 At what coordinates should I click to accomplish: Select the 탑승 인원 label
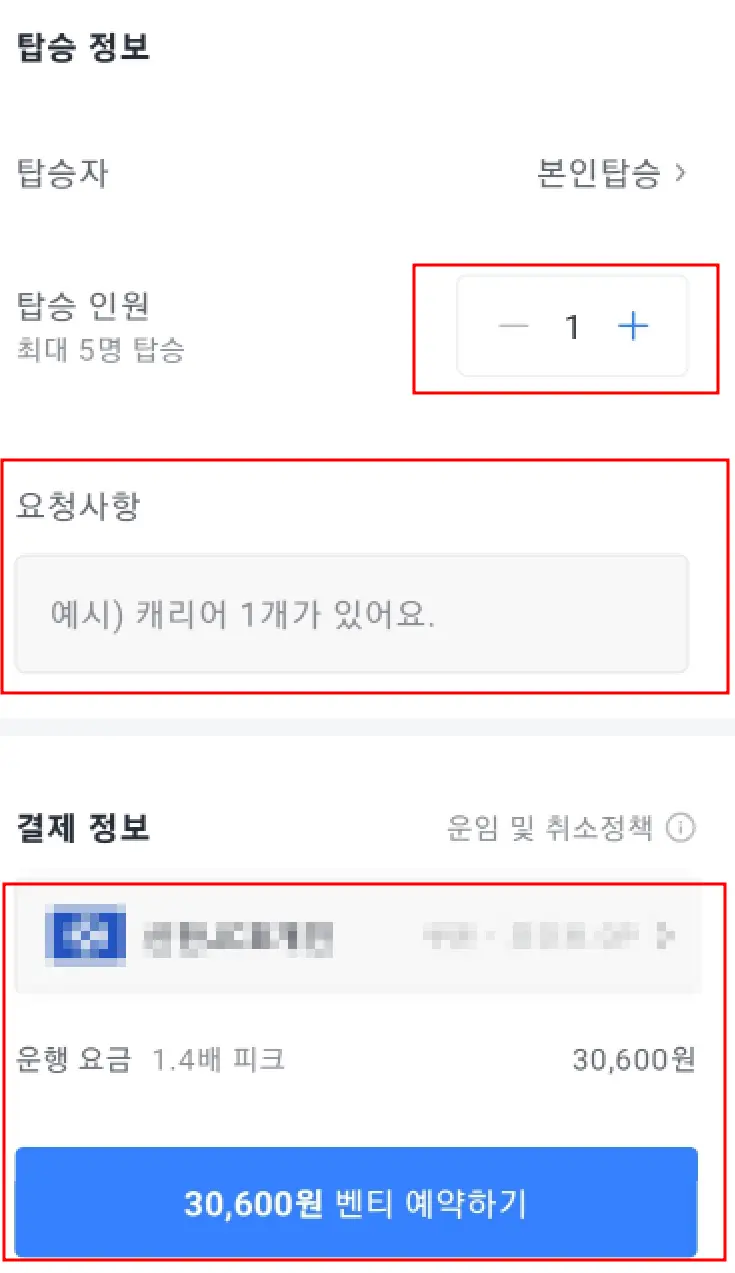(x=83, y=305)
